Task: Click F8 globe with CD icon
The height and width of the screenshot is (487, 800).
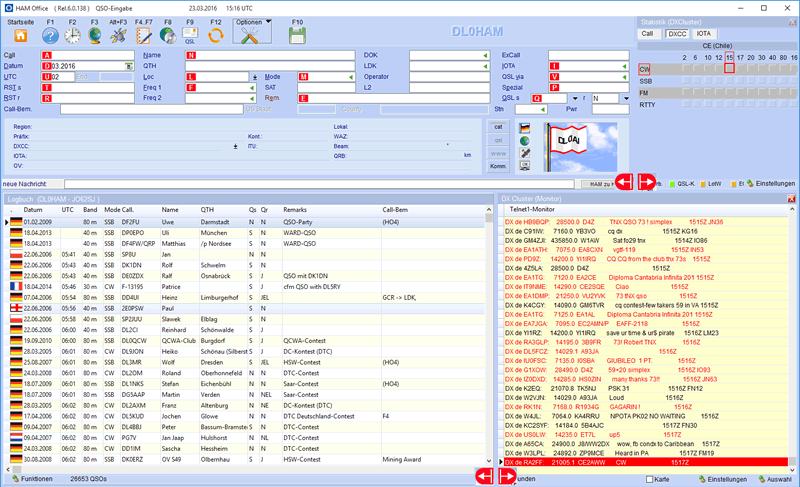Action: tap(168, 36)
